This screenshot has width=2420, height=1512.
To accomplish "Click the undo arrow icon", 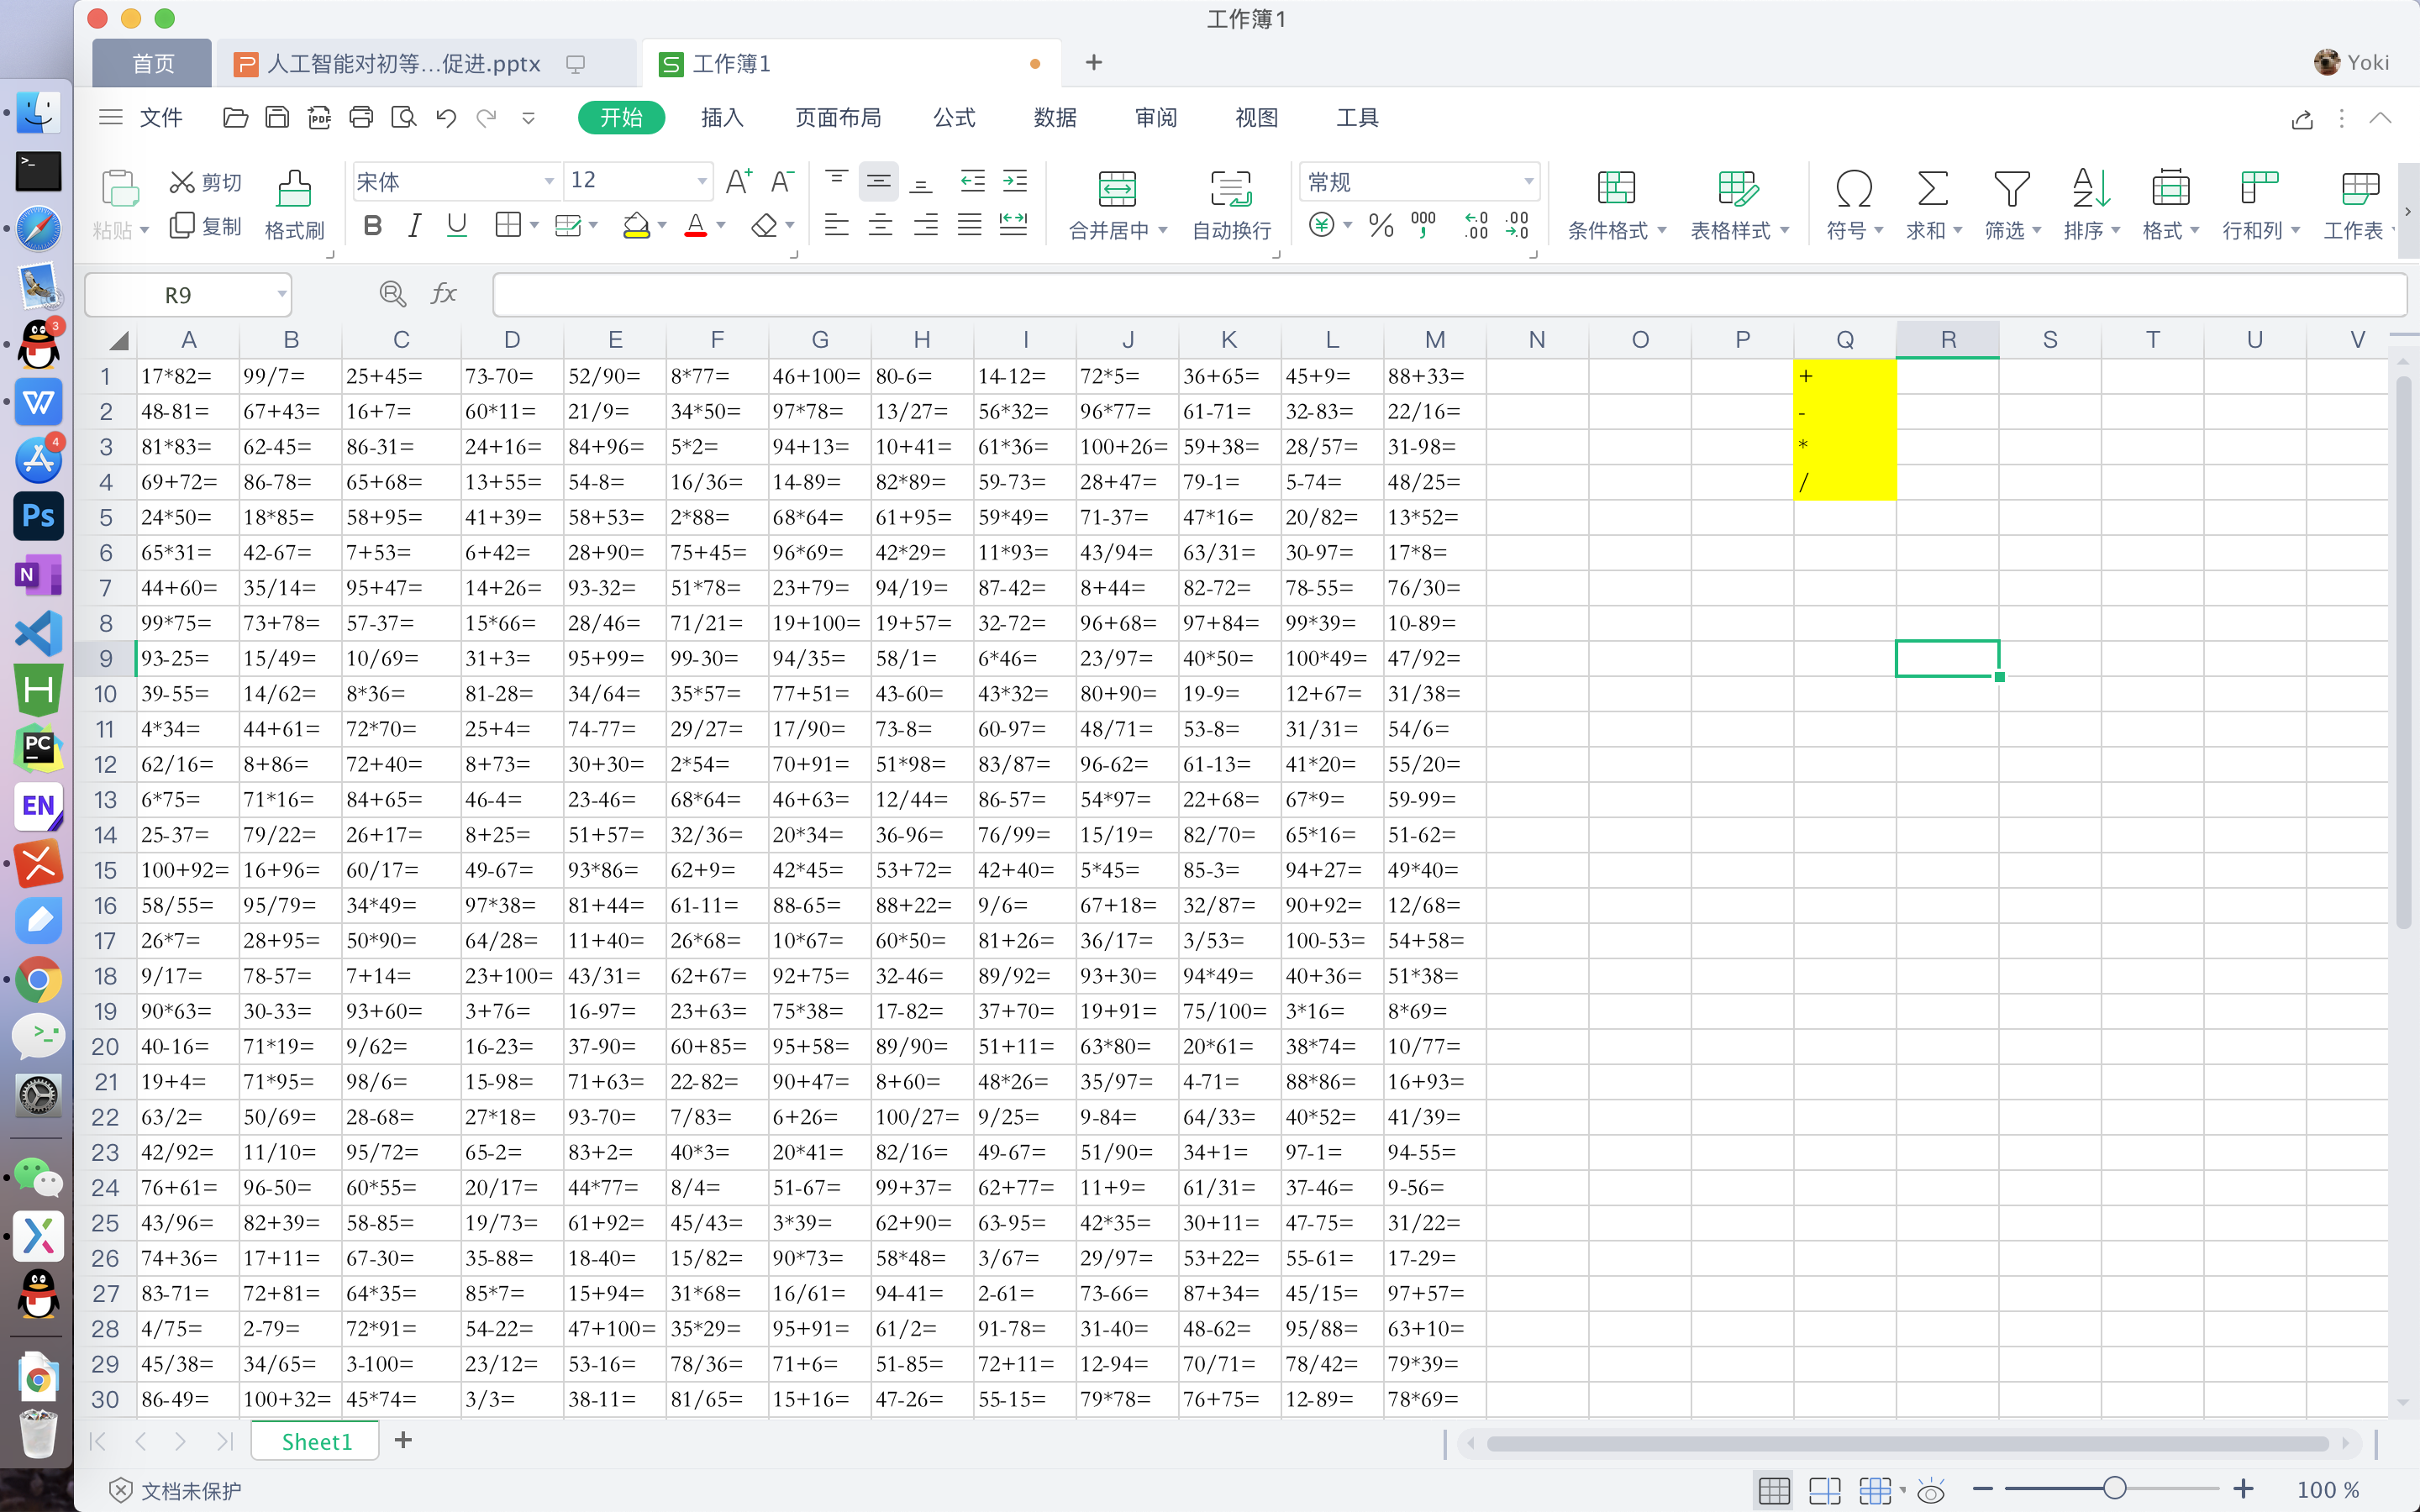I will point(446,118).
